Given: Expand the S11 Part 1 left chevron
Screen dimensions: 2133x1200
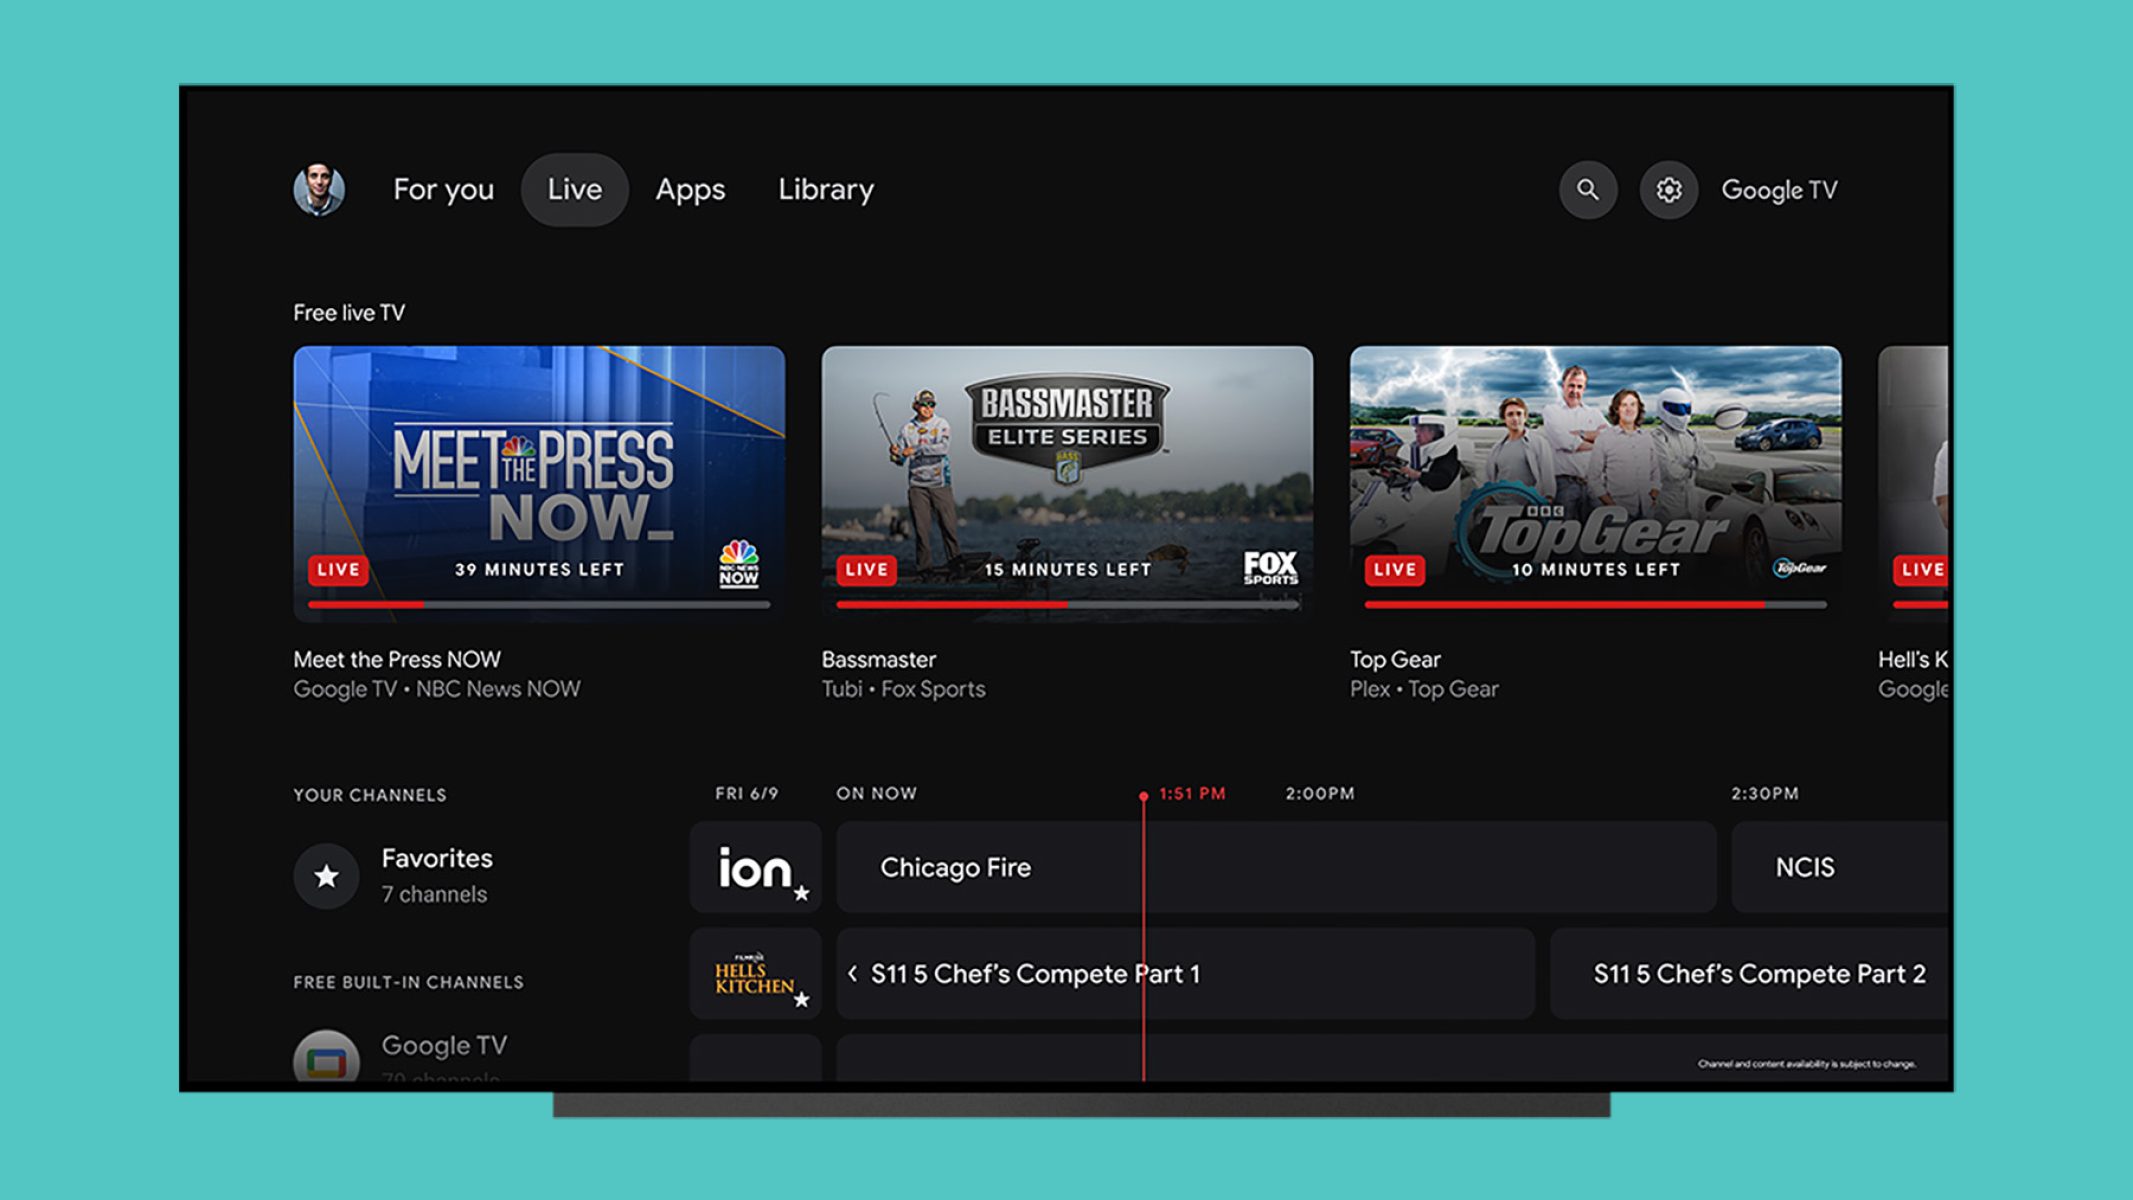Looking at the screenshot, I should coord(852,973).
